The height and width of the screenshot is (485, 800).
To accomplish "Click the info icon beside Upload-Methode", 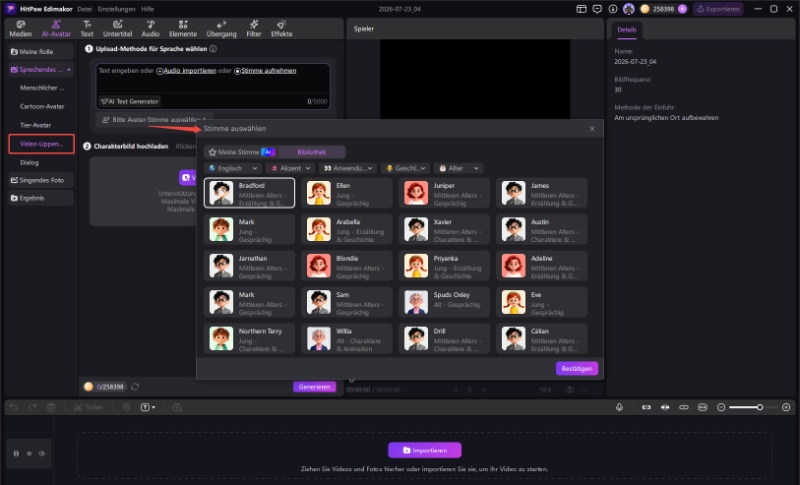I will click(213, 49).
